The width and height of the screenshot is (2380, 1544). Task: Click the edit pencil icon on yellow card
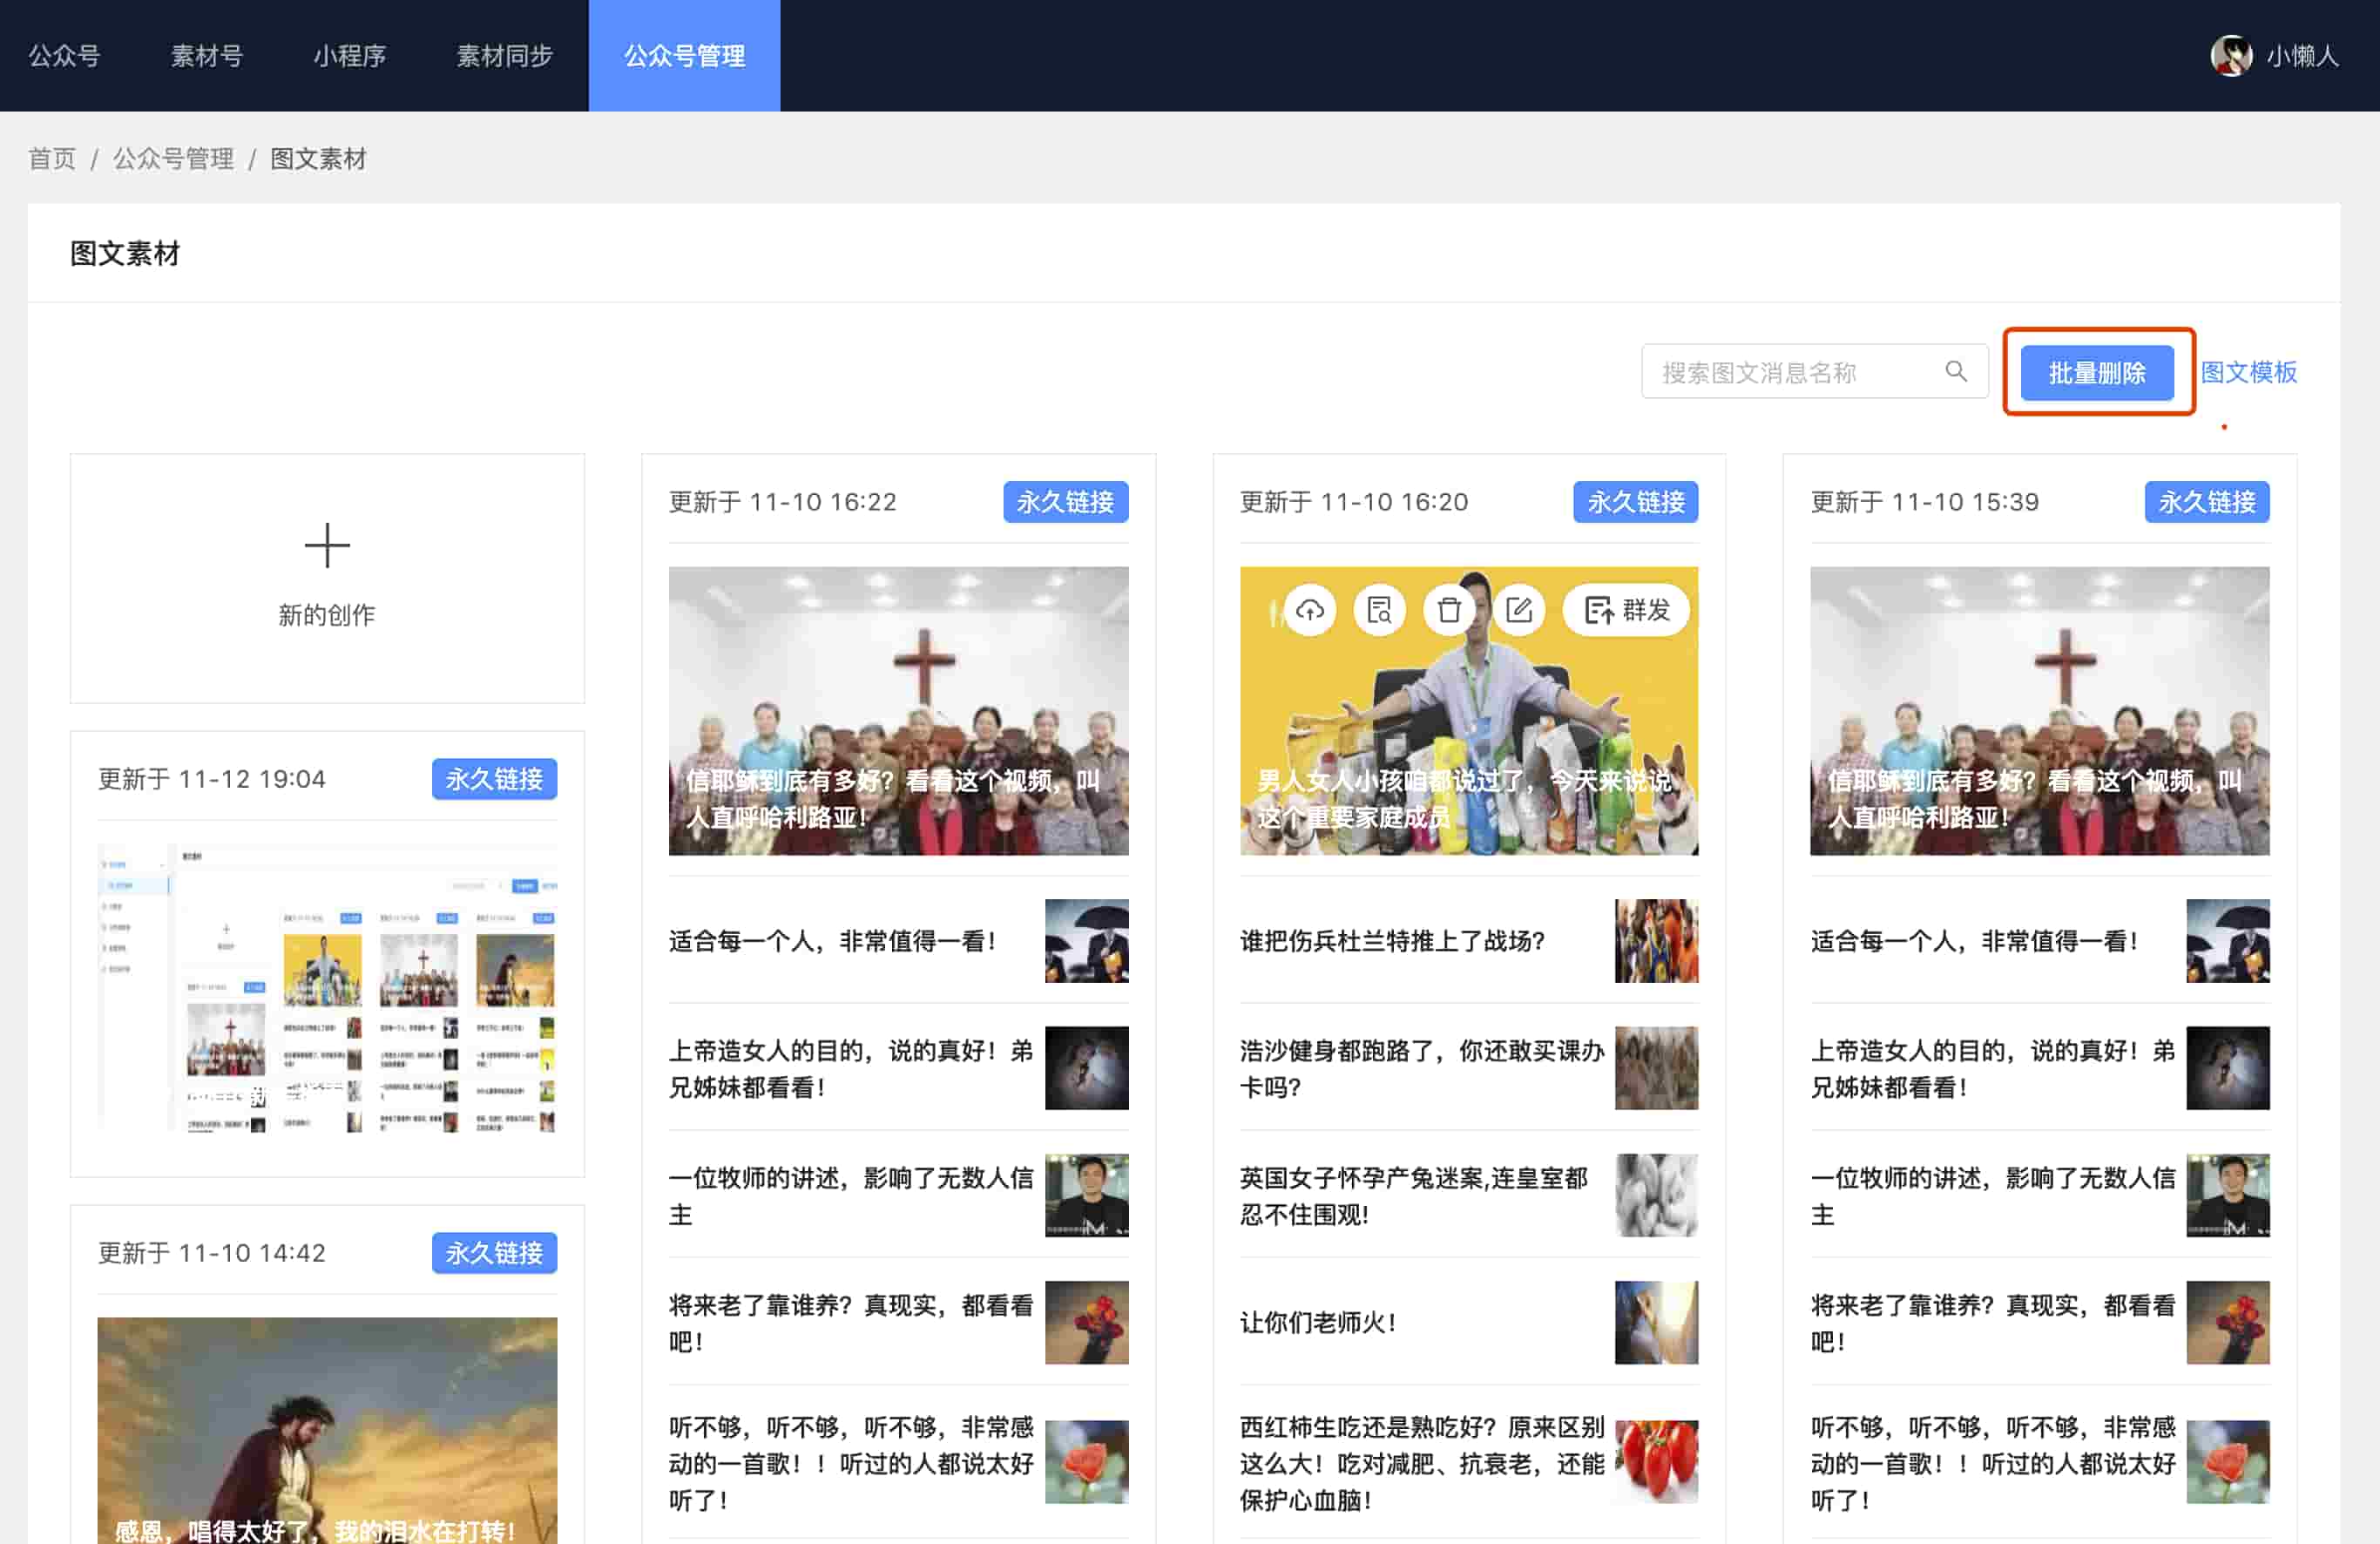(x=1519, y=610)
